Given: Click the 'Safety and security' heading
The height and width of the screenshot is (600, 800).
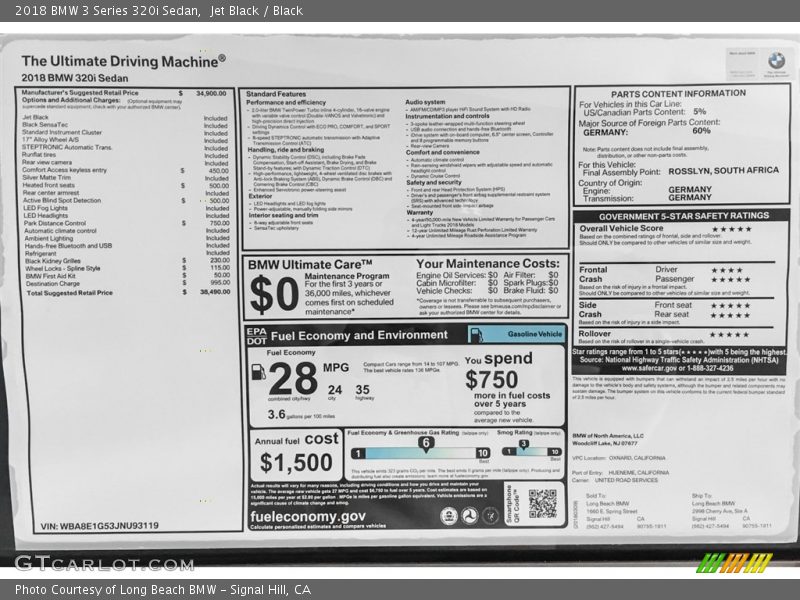Looking at the screenshot, I should coord(434,182).
